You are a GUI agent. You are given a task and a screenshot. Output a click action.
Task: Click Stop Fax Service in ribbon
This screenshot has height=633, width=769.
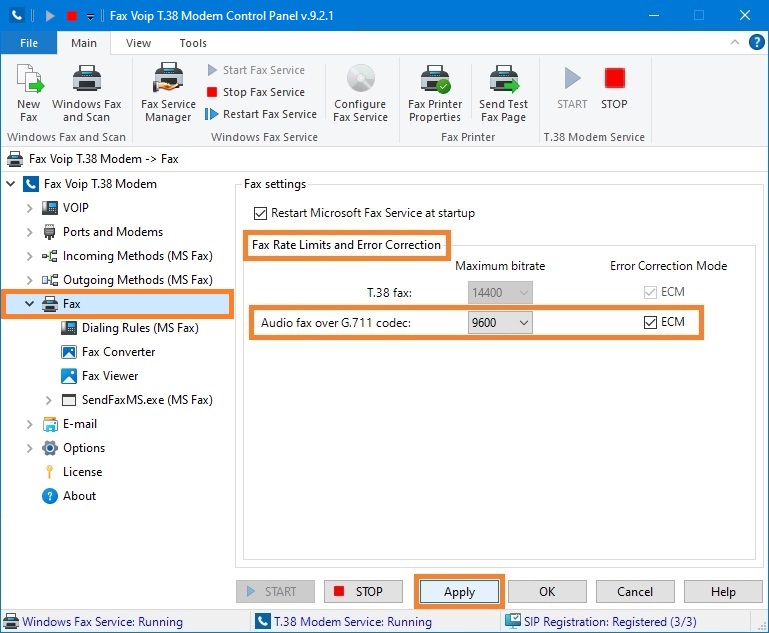click(x=256, y=92)
